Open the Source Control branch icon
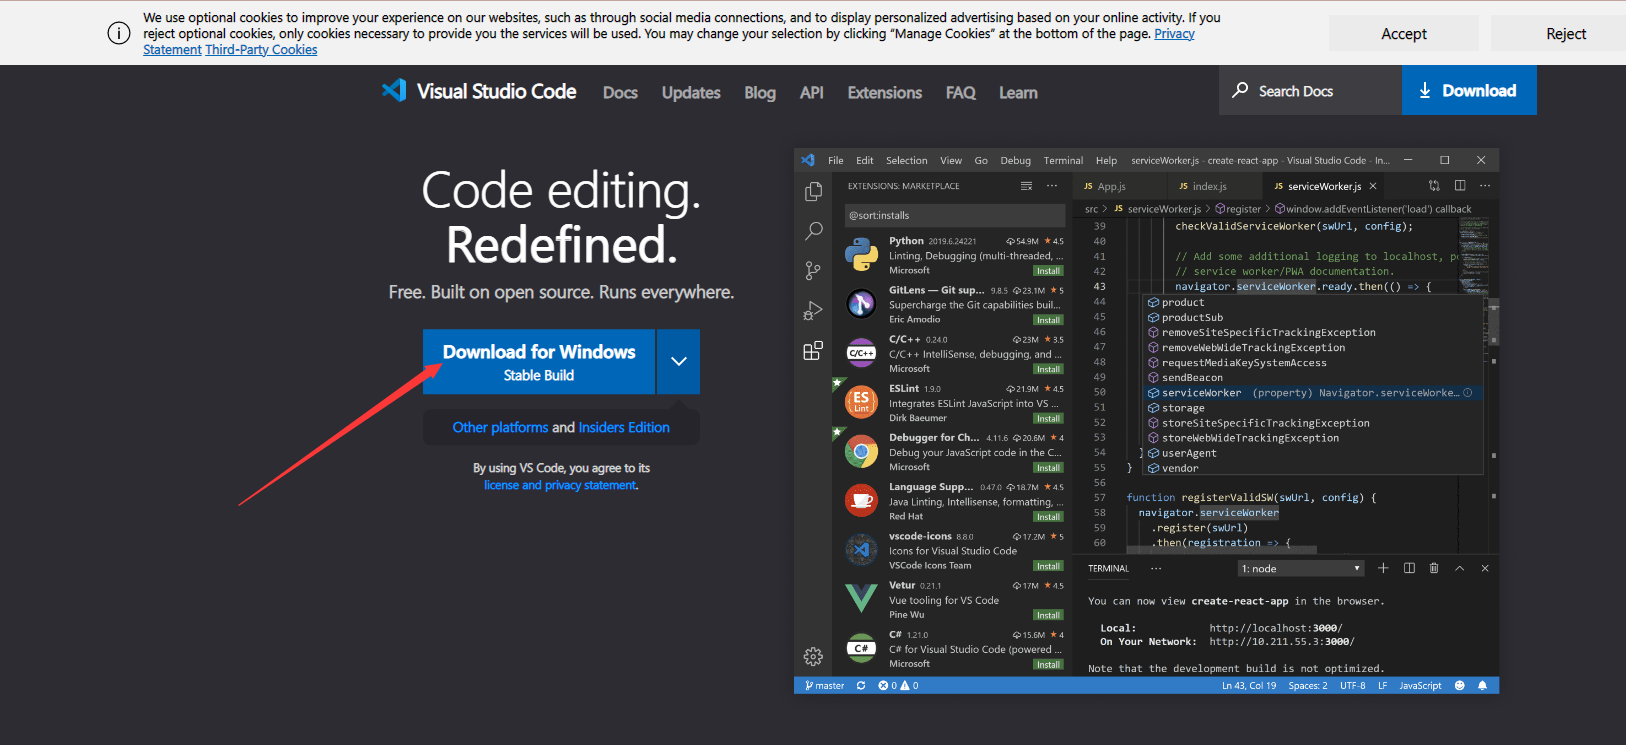The width and height of the screenshot is (1626, 745). pyautogui.click(x=813, y=271)
